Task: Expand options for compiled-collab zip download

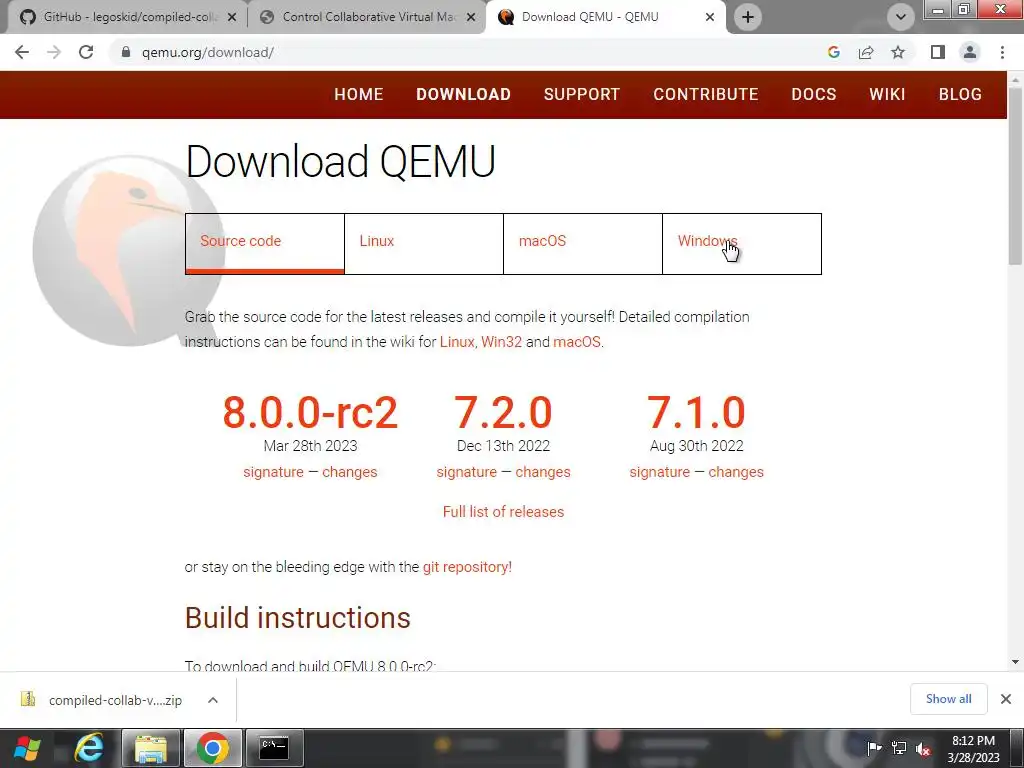Action: (x=213, y=700)
